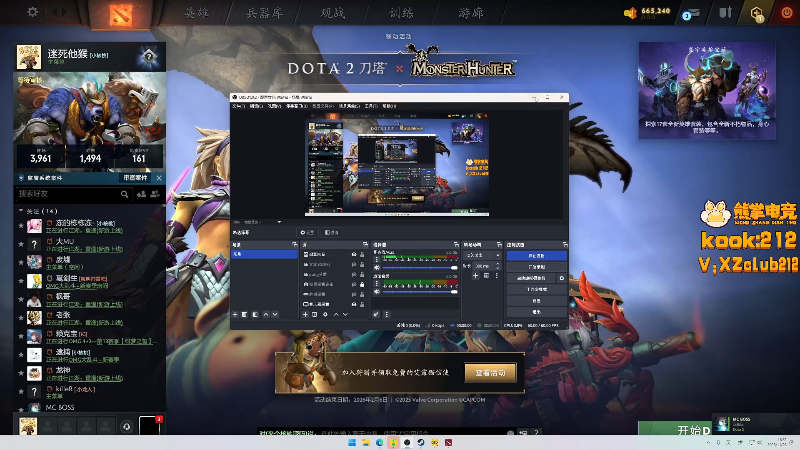
Task: Open source properties gear in sources toolbar
Action: [x=325, y=315]
